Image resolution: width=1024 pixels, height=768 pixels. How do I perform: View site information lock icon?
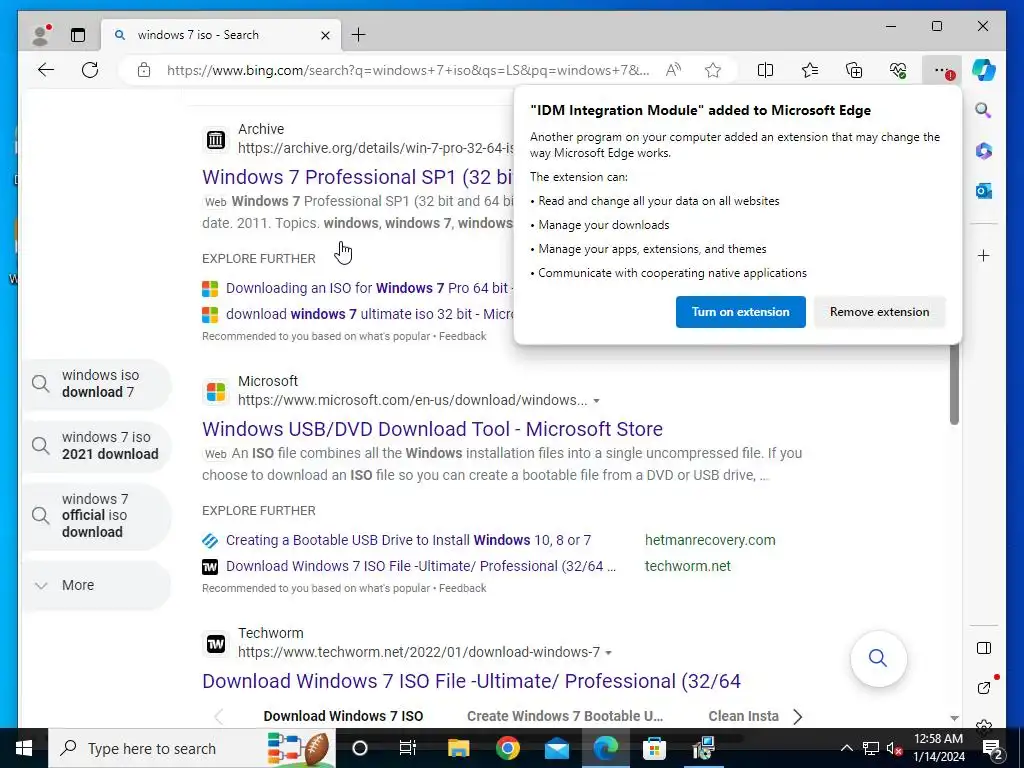pyautogui.click(x=144, y=70)
